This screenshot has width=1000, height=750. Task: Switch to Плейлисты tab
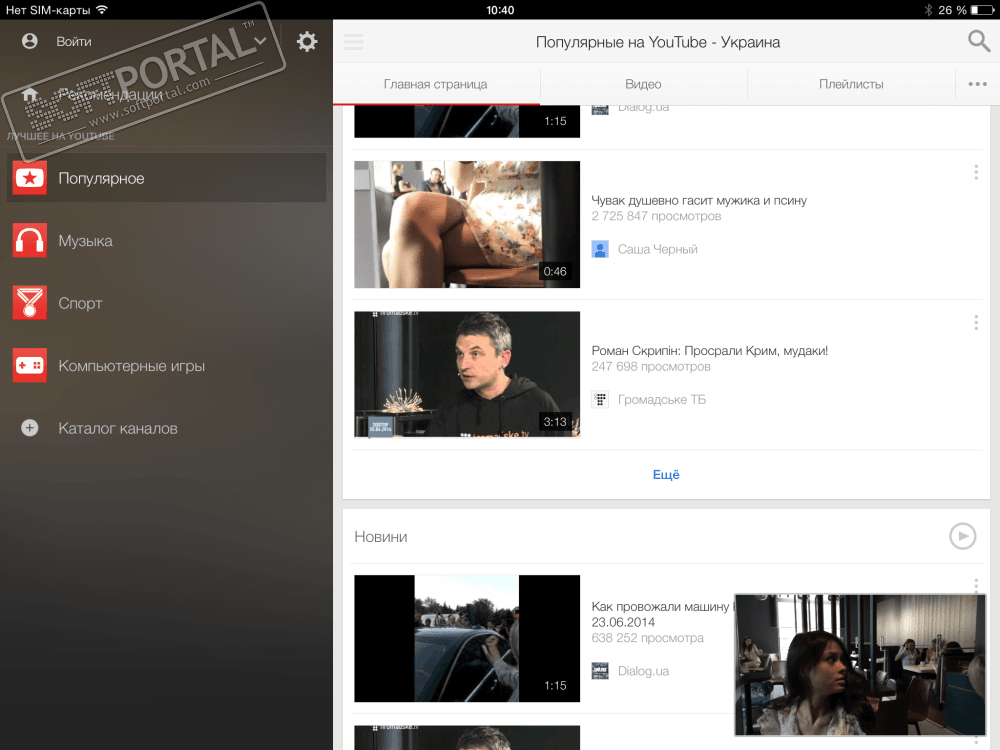click(851, 84)
